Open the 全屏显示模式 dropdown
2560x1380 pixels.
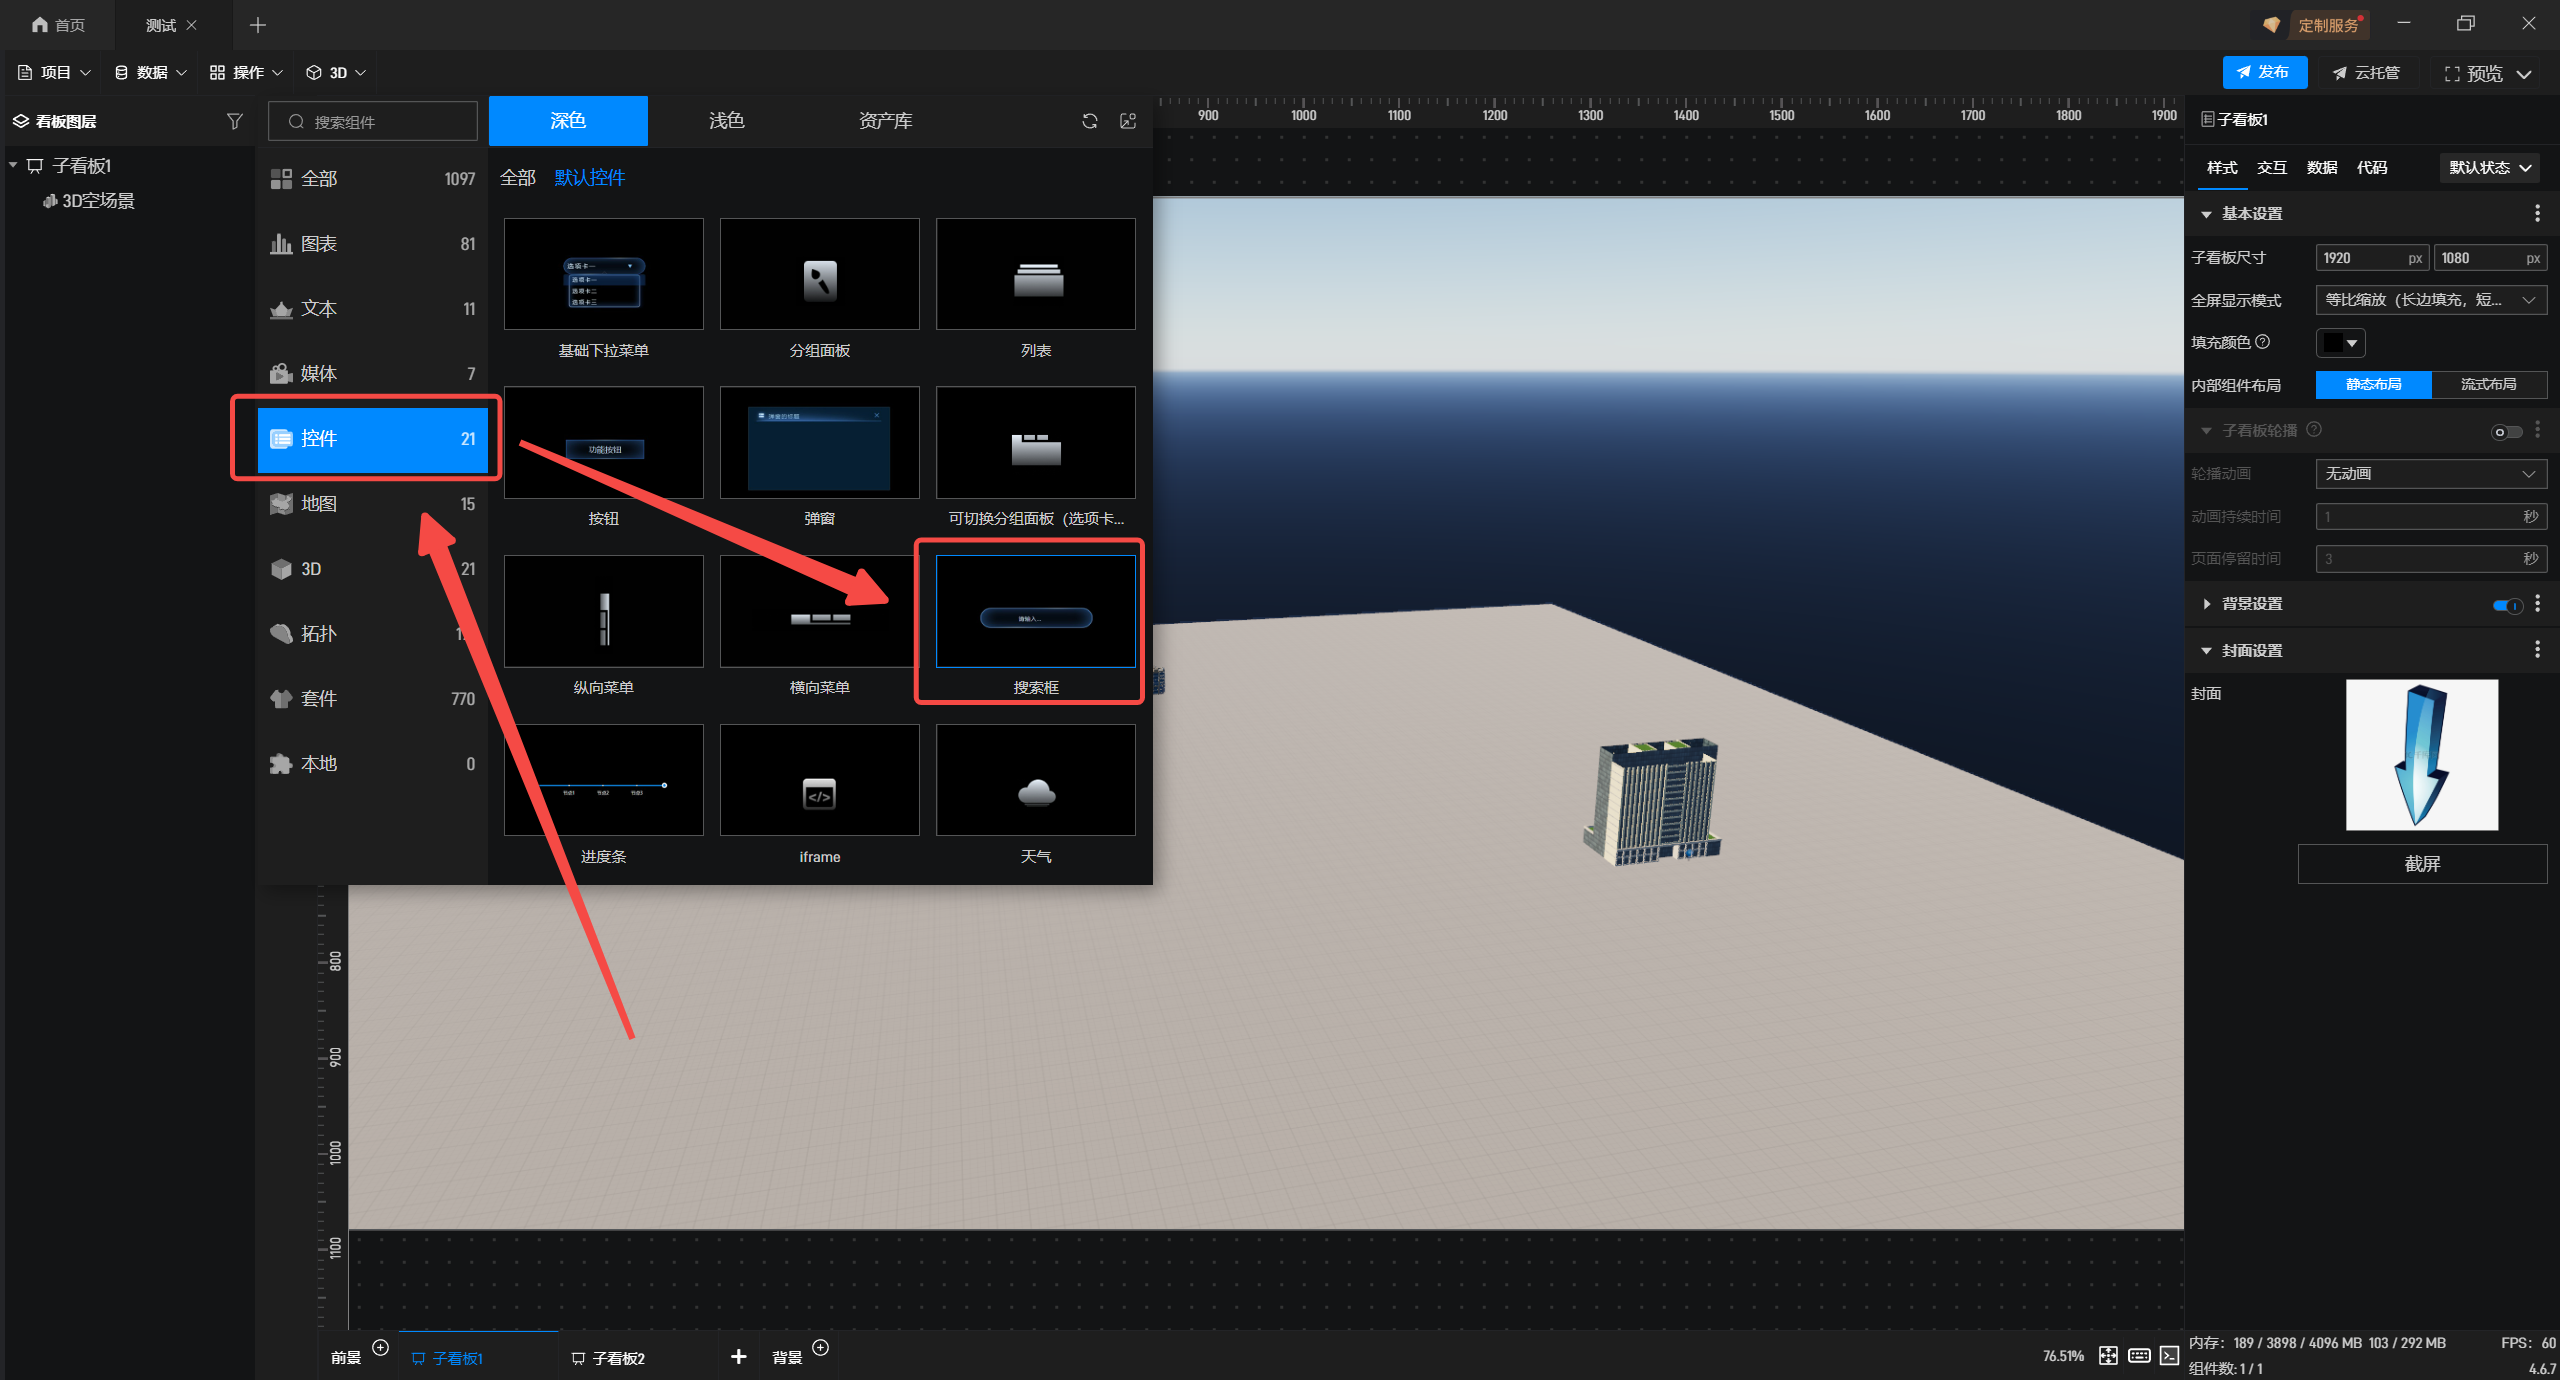click(2430, 300)
